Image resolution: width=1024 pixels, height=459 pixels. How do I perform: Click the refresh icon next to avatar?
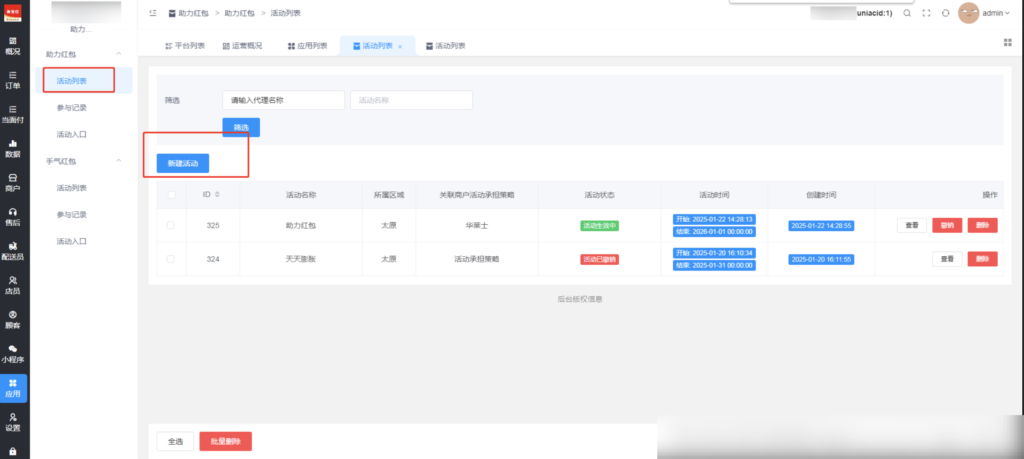[945, 13]
